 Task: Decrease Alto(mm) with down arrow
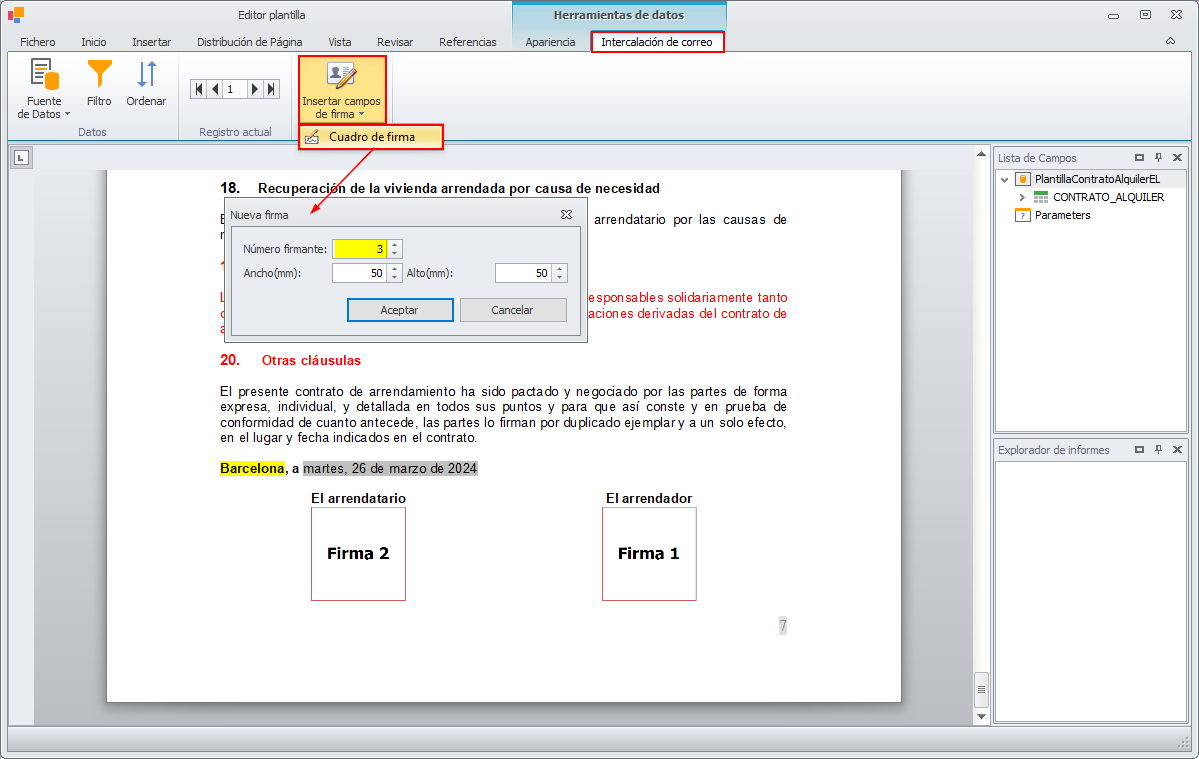pos(560,277)
